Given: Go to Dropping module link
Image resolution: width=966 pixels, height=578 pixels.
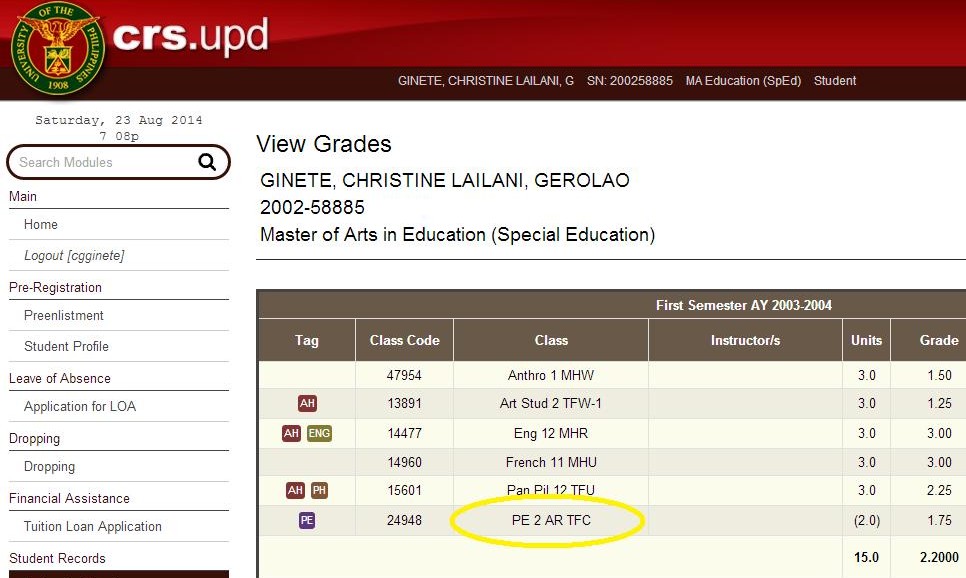Looking at the screenshot, I should click(49, 467).
